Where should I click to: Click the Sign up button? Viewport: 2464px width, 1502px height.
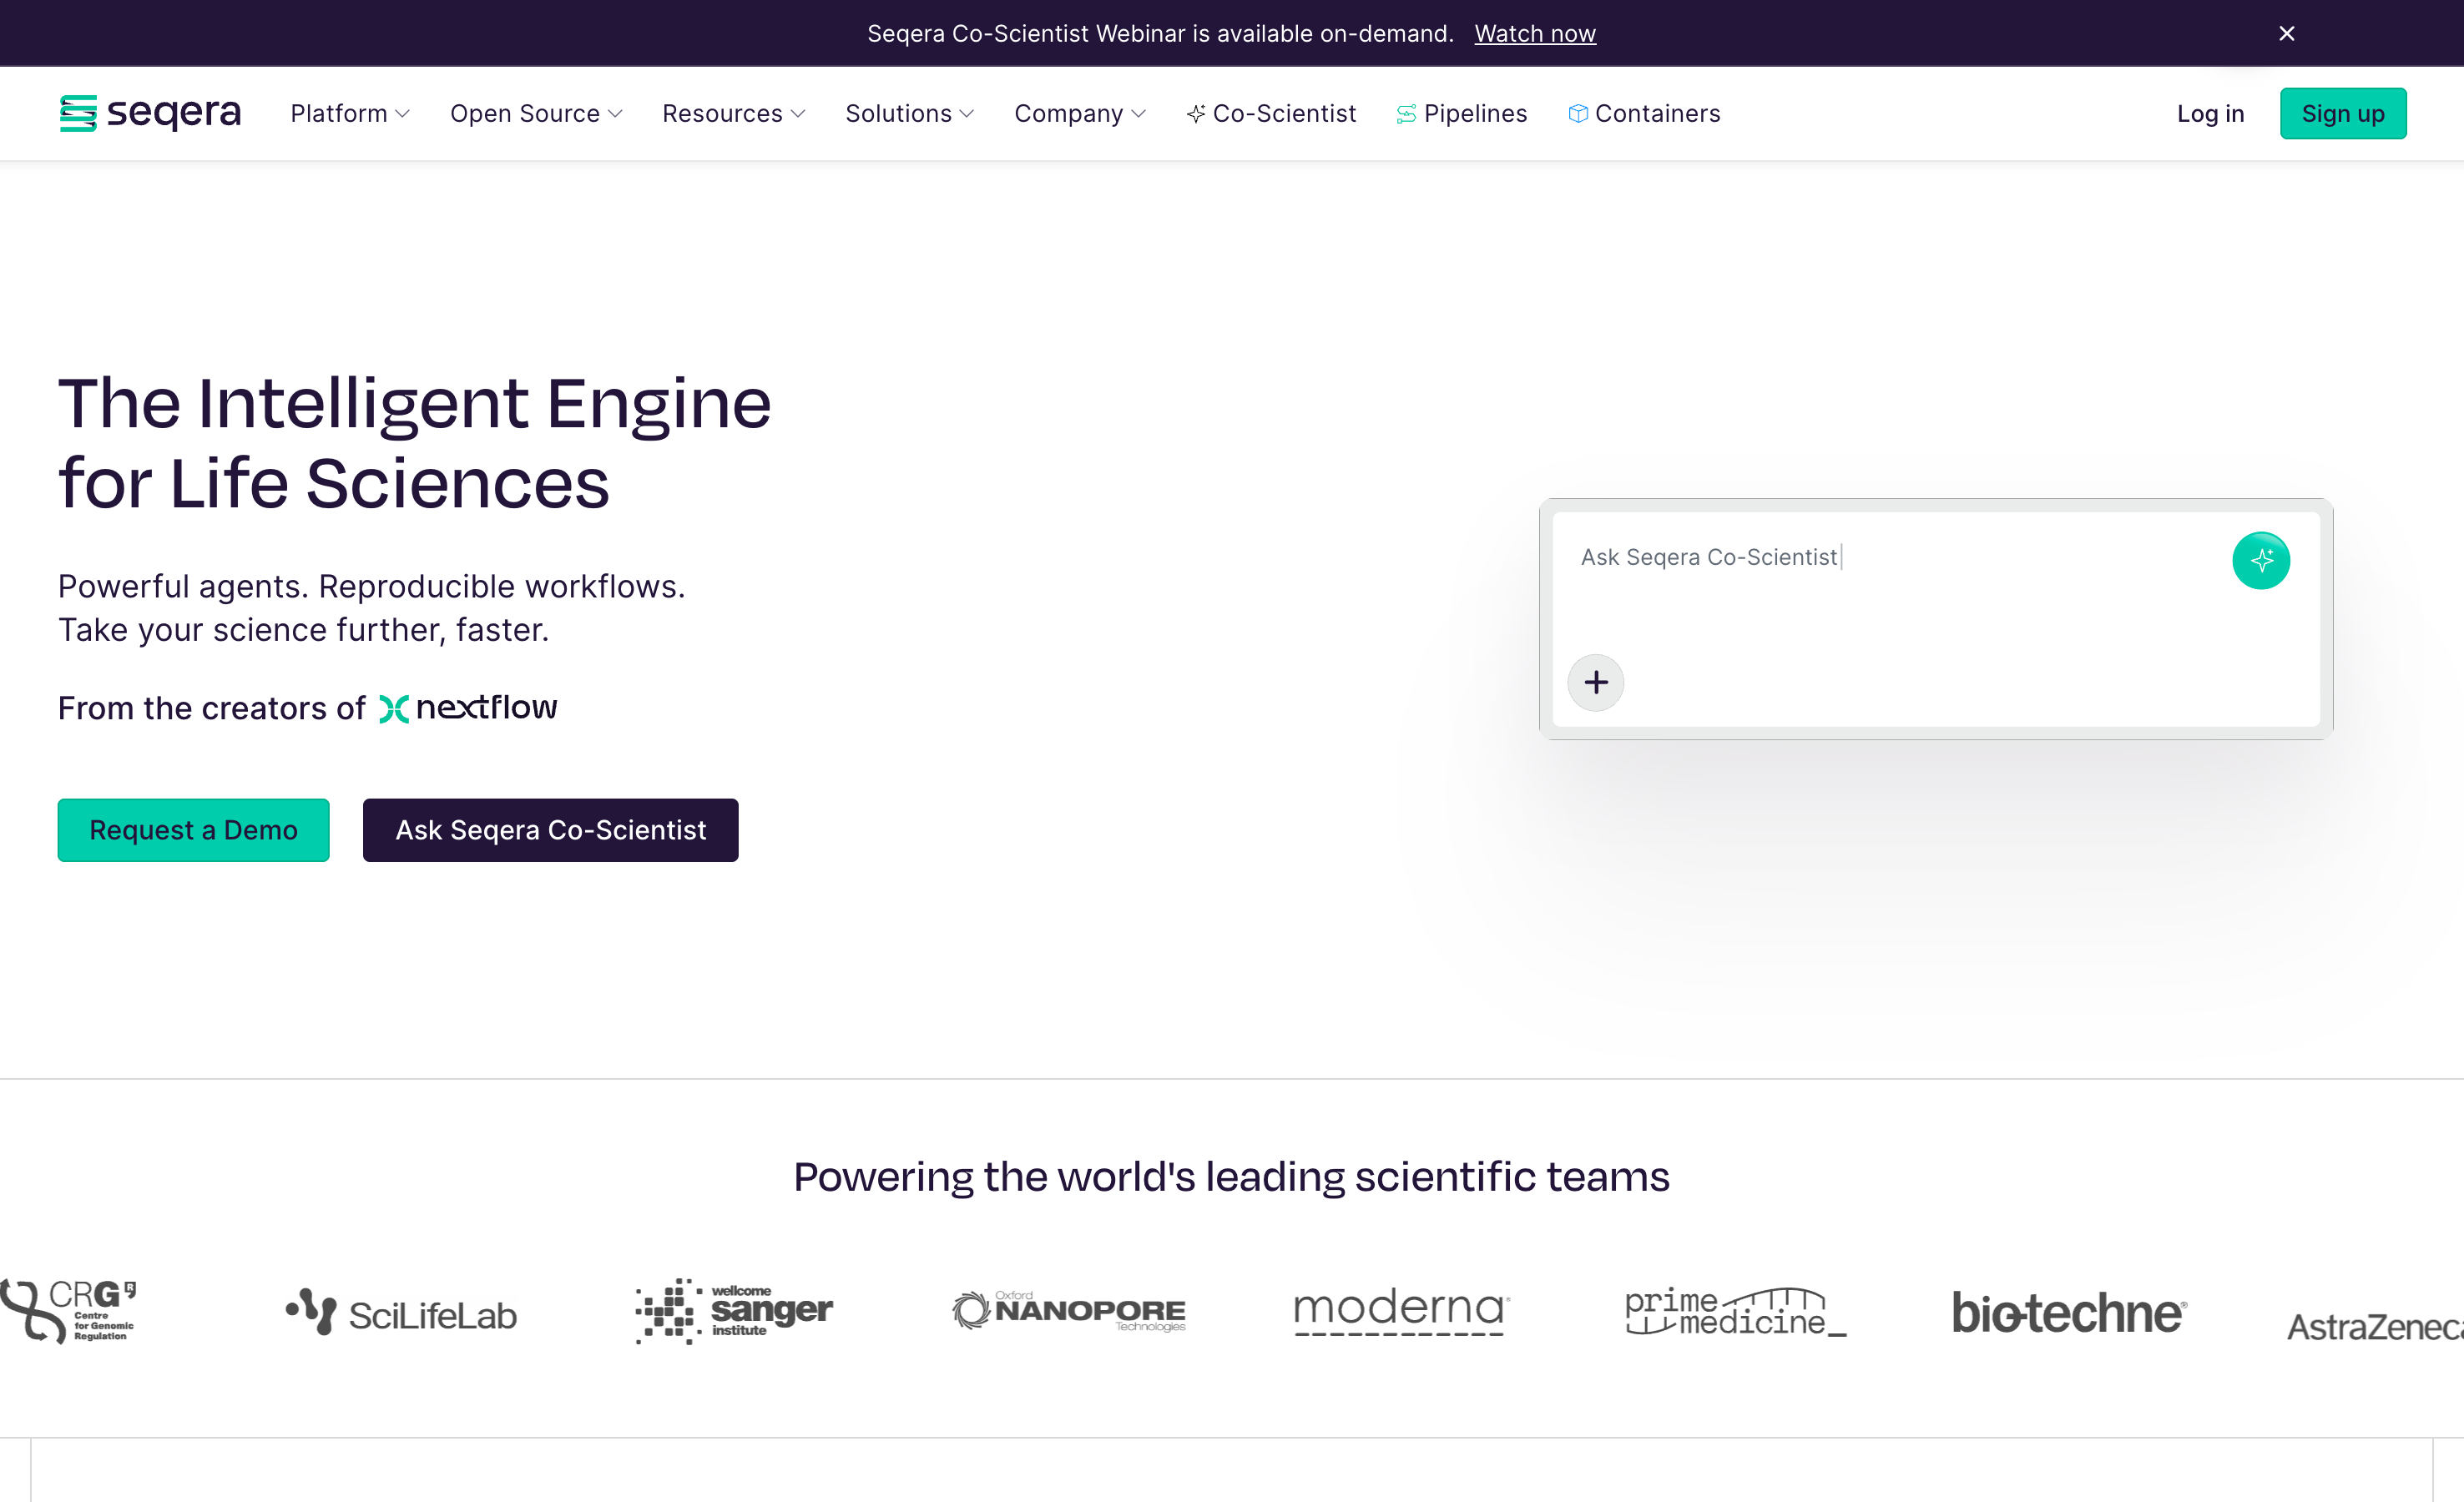tap(2342, 113)
